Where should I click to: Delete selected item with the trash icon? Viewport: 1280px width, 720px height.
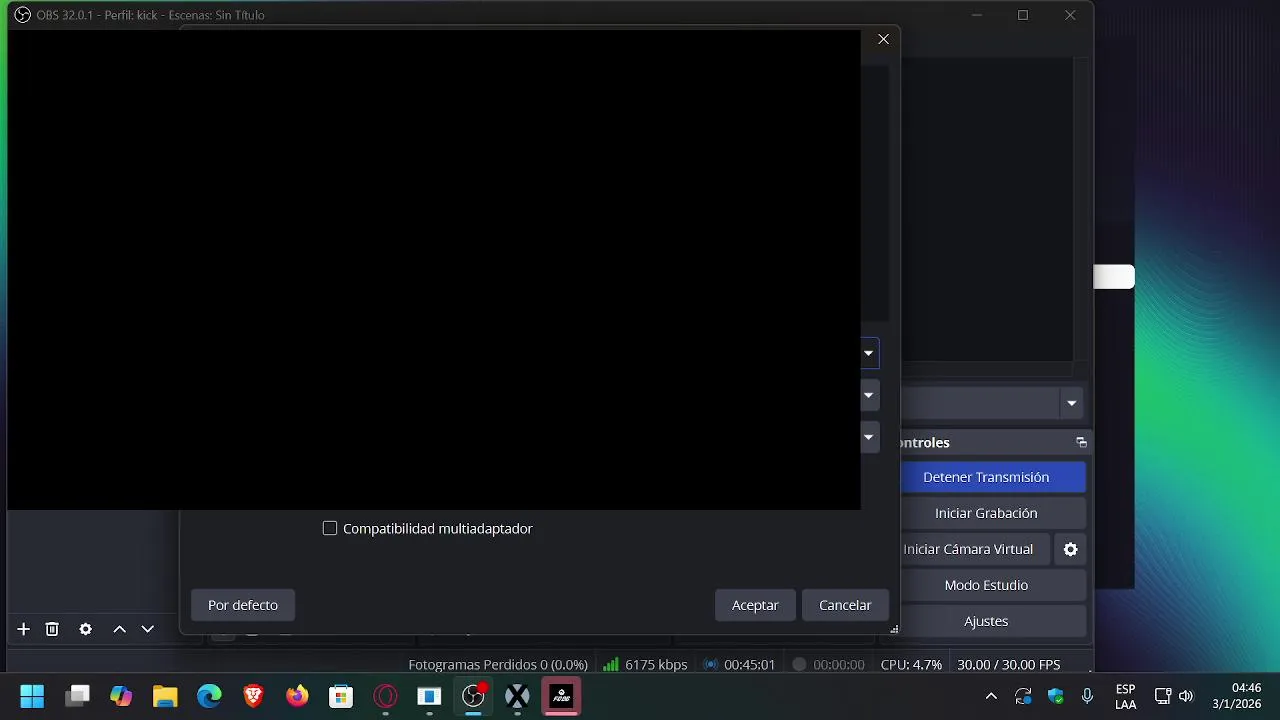coord(52,629)
